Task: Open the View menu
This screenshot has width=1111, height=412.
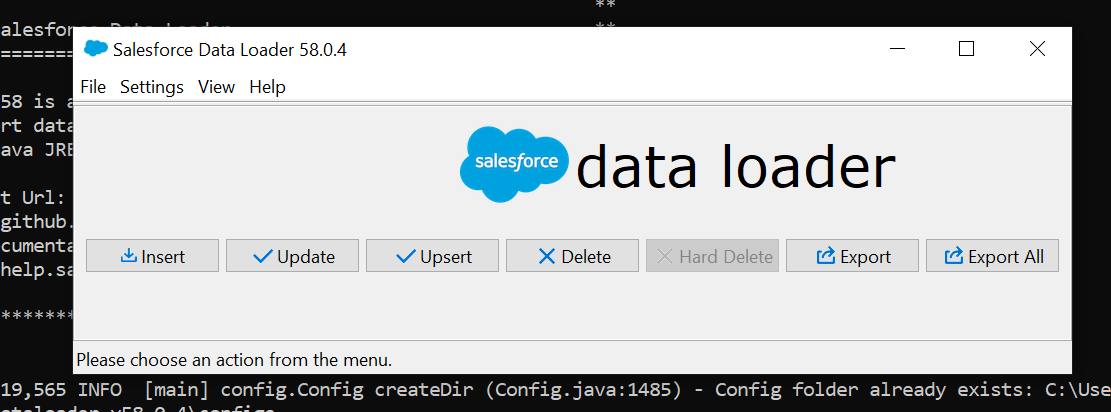Action: coord(216,87)
